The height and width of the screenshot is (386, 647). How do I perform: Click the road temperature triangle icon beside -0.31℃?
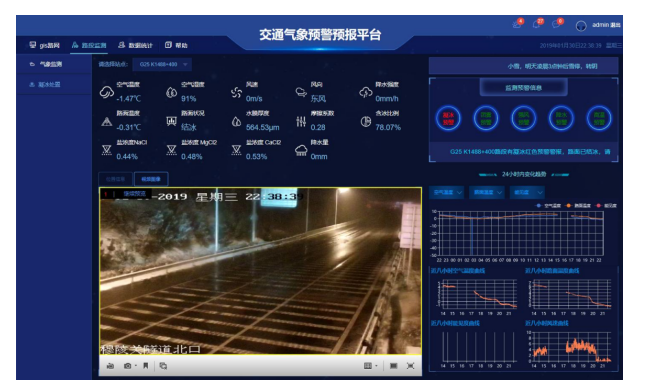pos(106,121)
